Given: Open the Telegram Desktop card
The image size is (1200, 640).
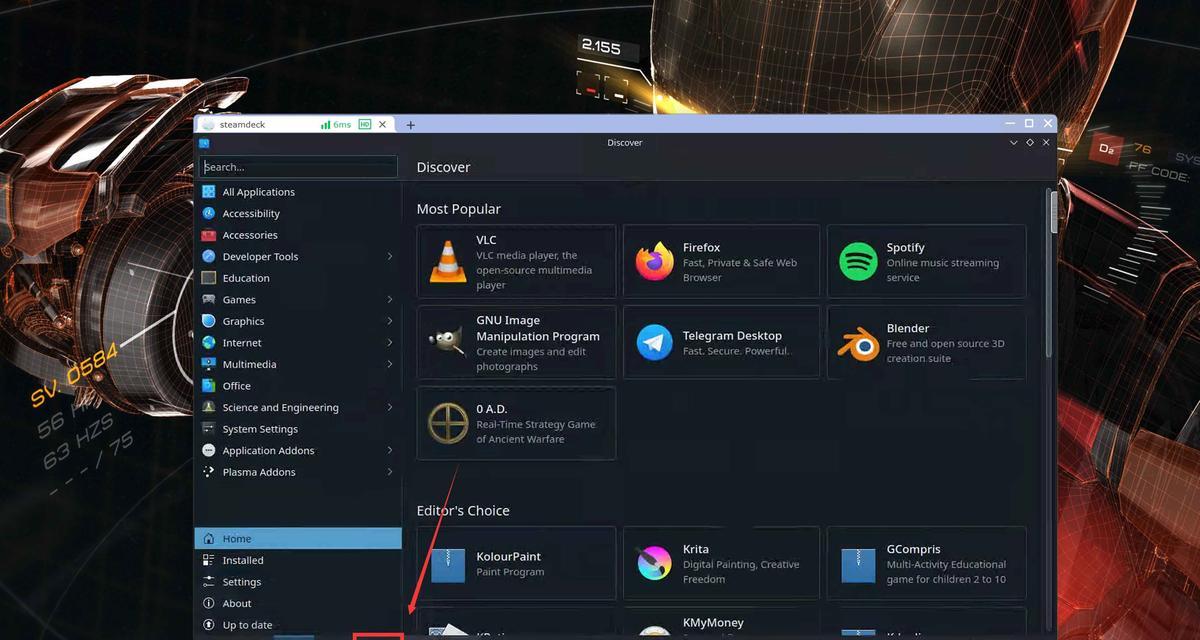Looking at the screenshot, I should [721, 342].
